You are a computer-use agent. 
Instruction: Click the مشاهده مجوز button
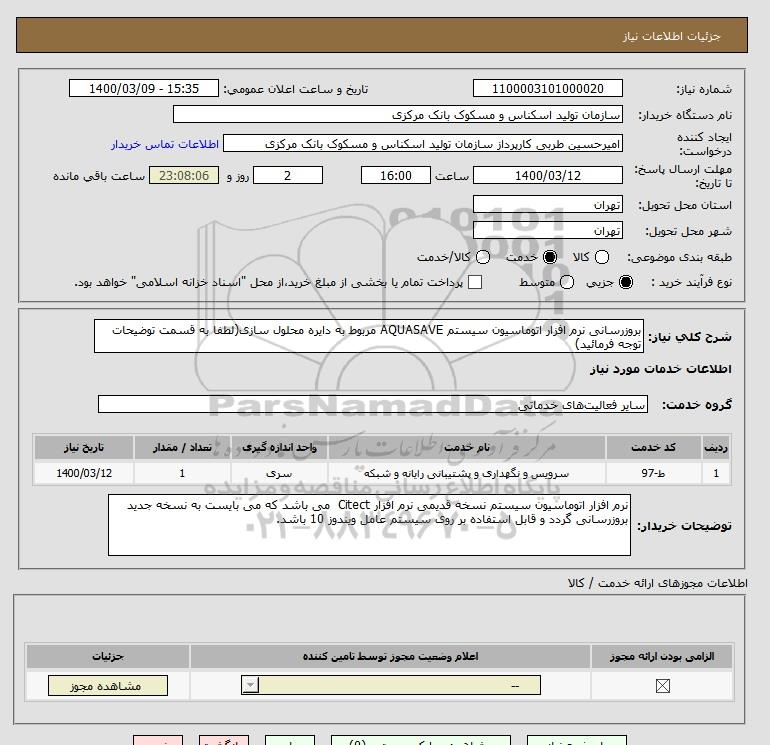pos(108,686)
